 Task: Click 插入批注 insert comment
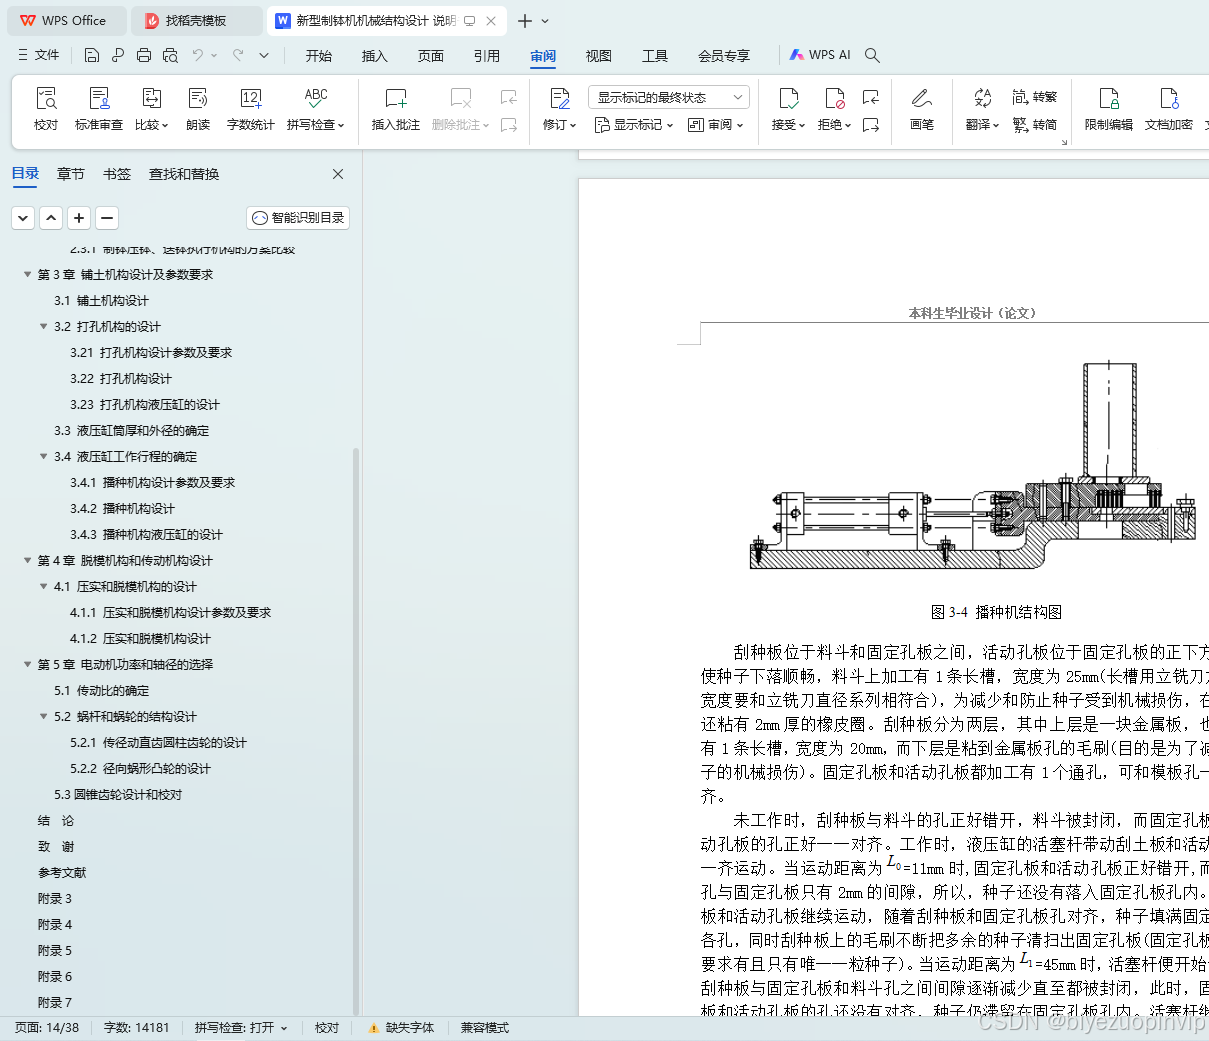pyautogui.click(x=396, y=109)
